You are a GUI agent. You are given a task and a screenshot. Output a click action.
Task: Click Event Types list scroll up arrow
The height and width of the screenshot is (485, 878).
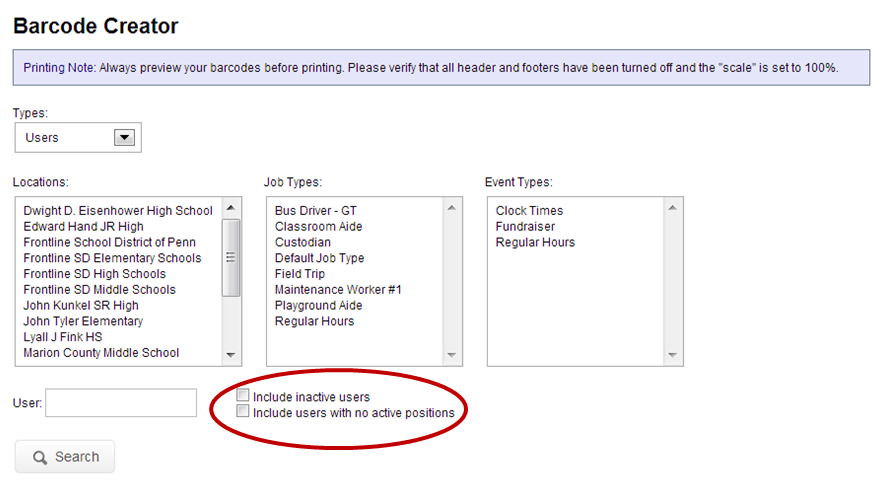coord(672,208)
